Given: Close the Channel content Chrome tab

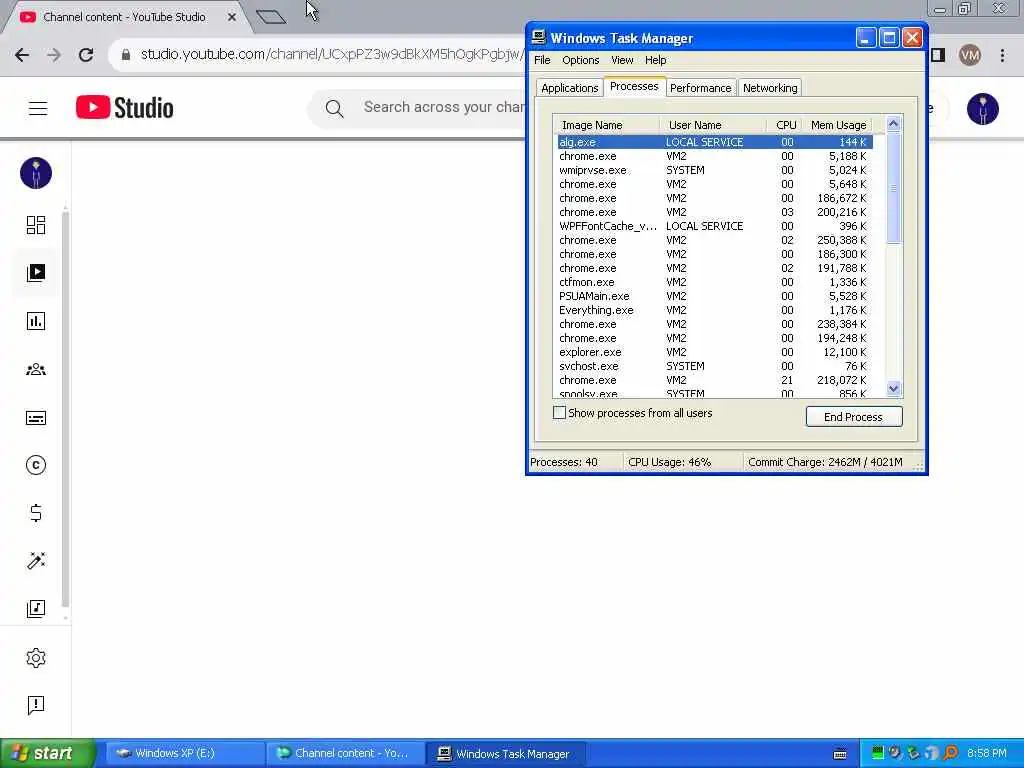Looking at the screenshot, I should tap(232, 17).
